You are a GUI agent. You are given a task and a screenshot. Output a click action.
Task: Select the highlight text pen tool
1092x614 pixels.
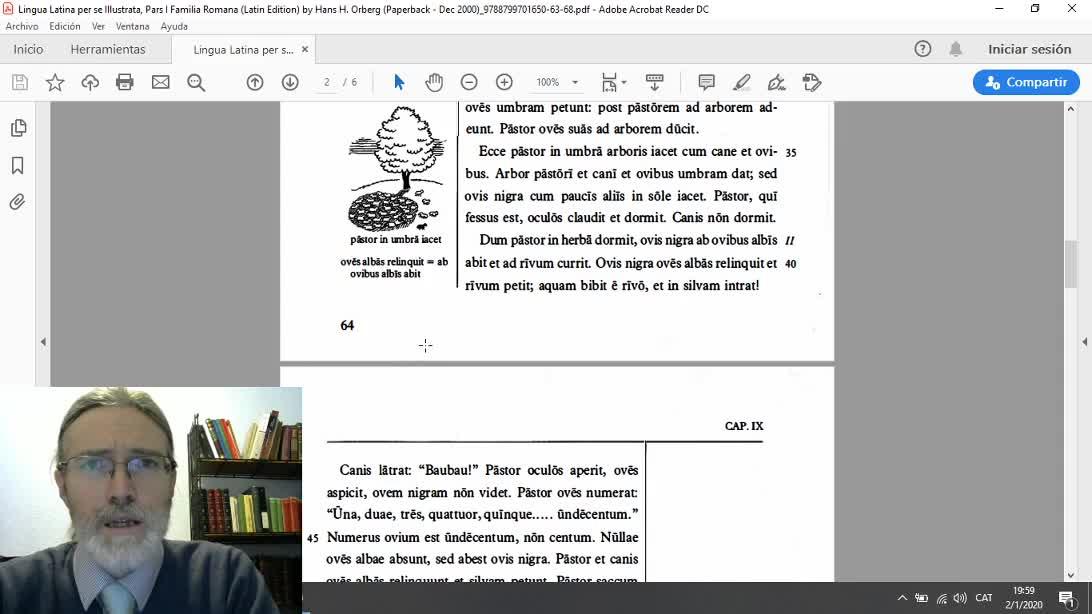(742, 82)
